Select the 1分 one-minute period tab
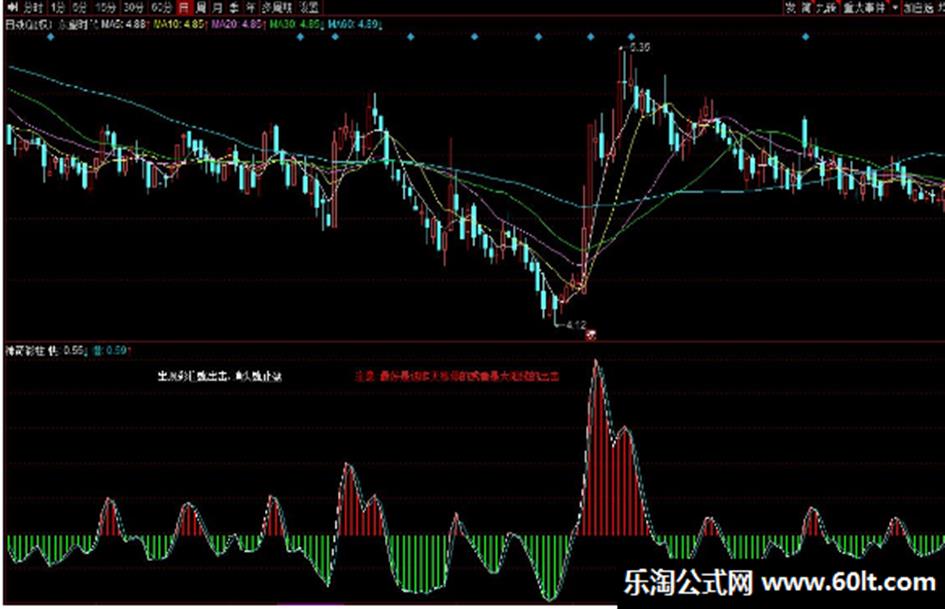 58,7
